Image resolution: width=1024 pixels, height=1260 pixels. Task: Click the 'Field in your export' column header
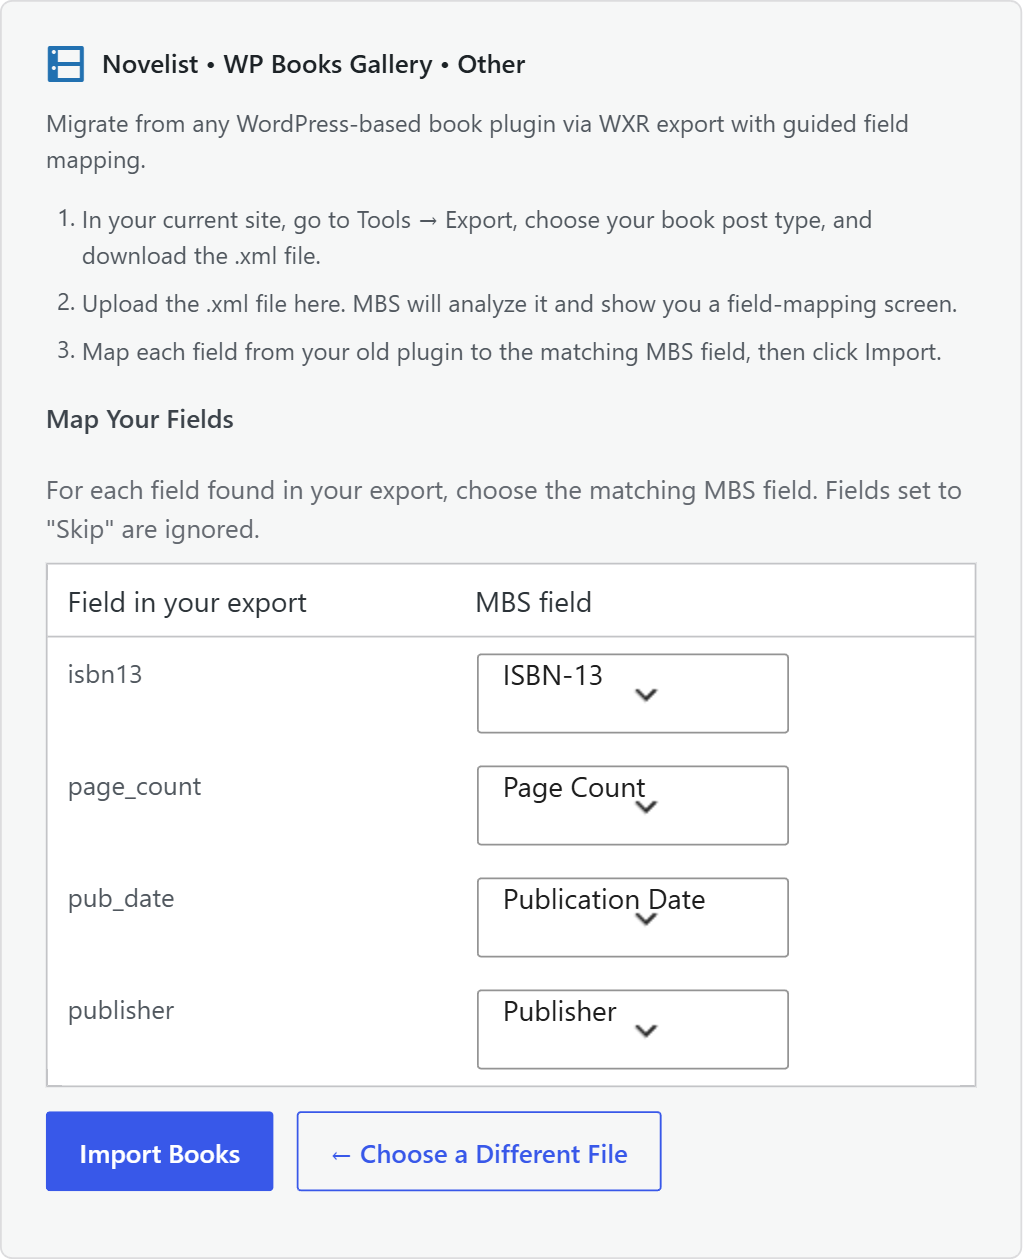pos(187,603)
